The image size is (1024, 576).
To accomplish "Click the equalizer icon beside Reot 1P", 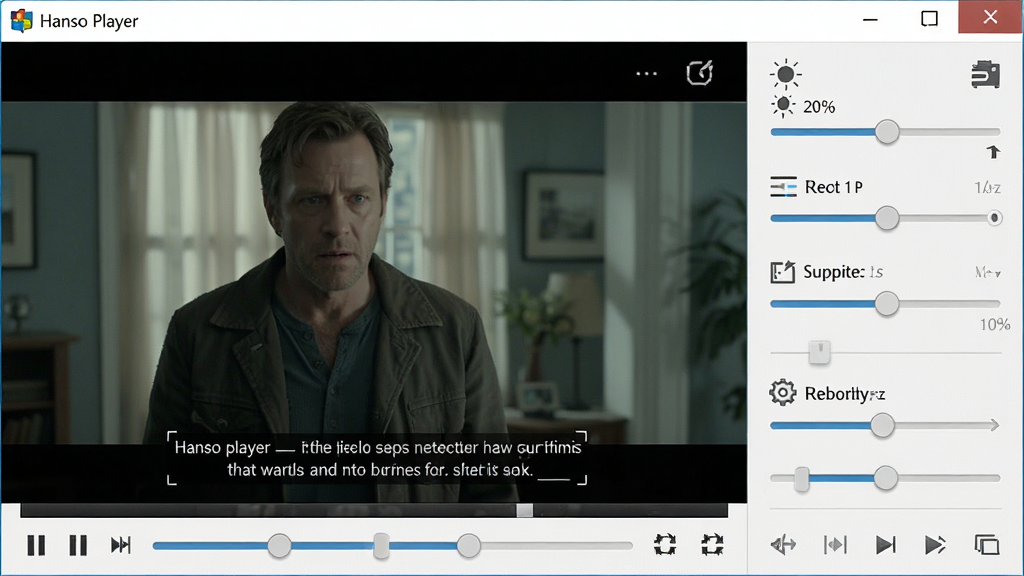I will (783, 187).
